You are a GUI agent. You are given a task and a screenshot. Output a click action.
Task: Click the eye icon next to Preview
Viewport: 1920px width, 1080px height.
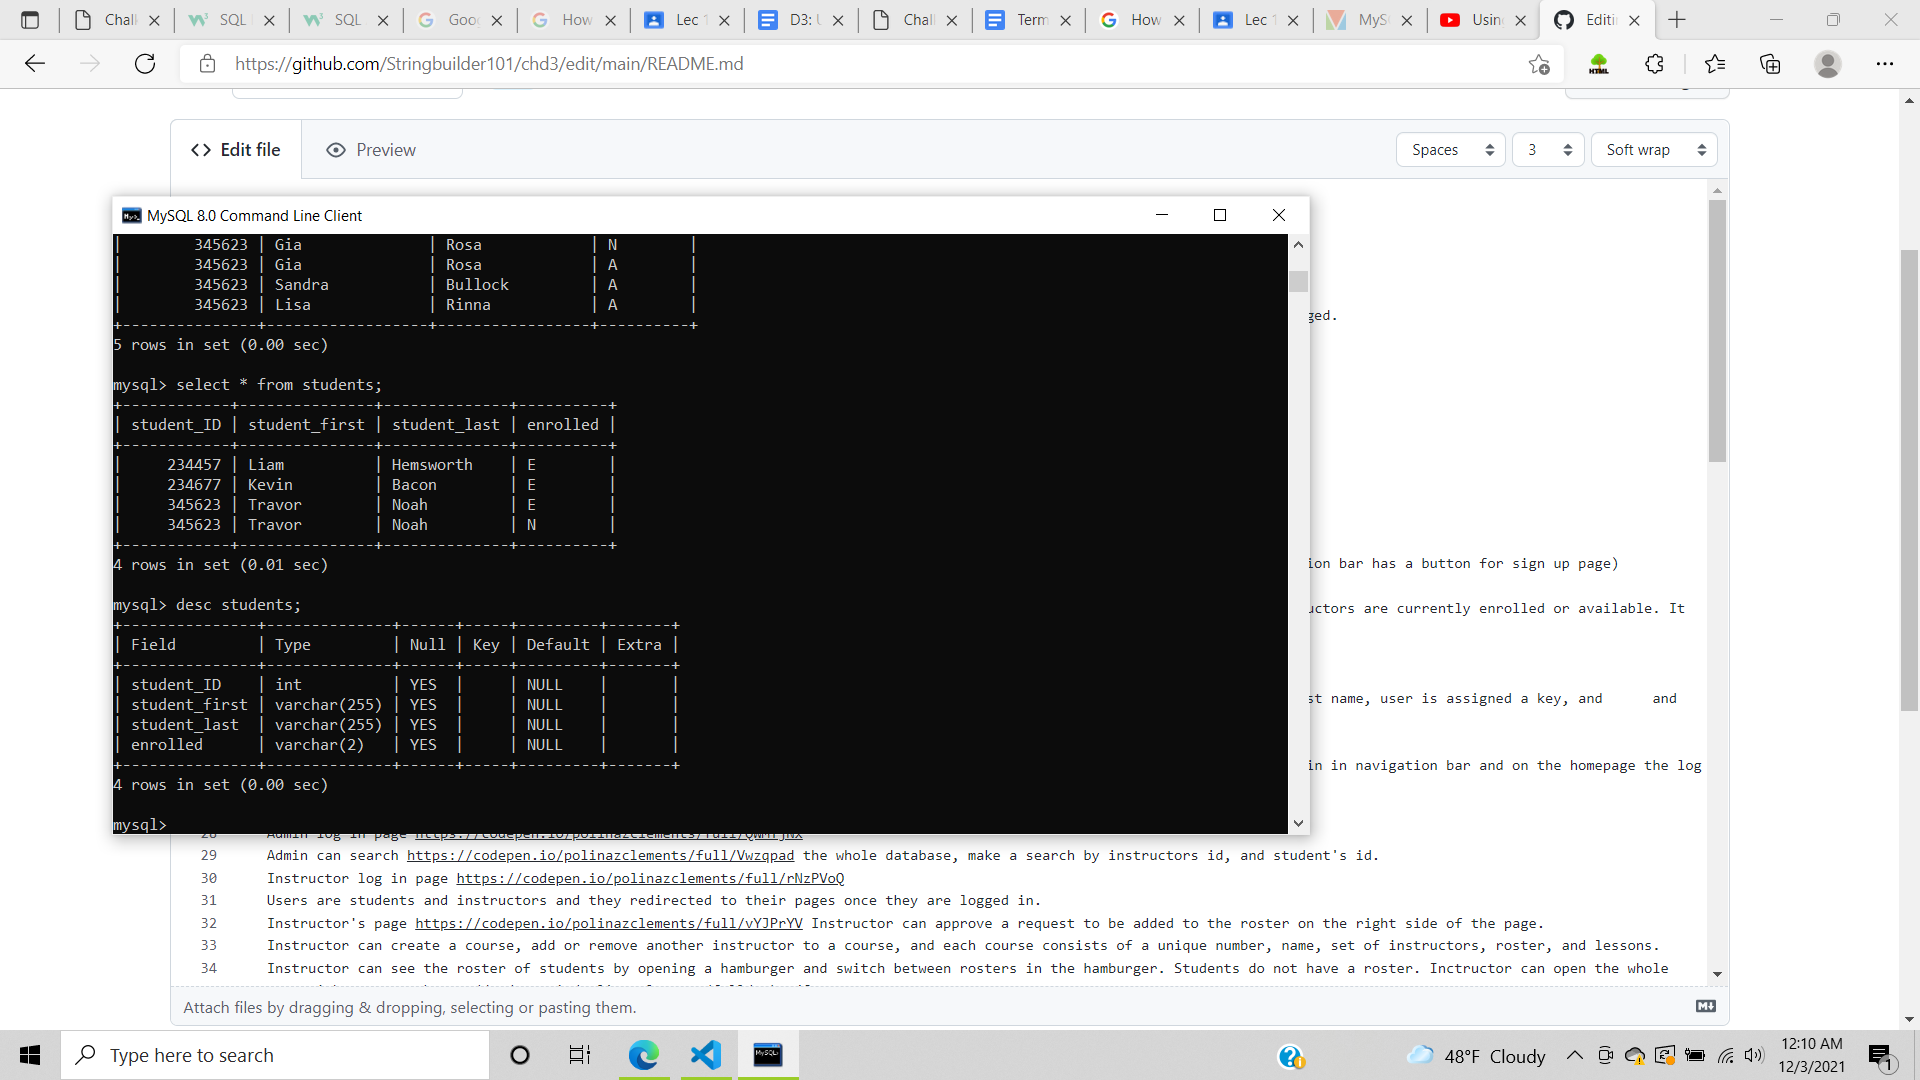point(336,149)
